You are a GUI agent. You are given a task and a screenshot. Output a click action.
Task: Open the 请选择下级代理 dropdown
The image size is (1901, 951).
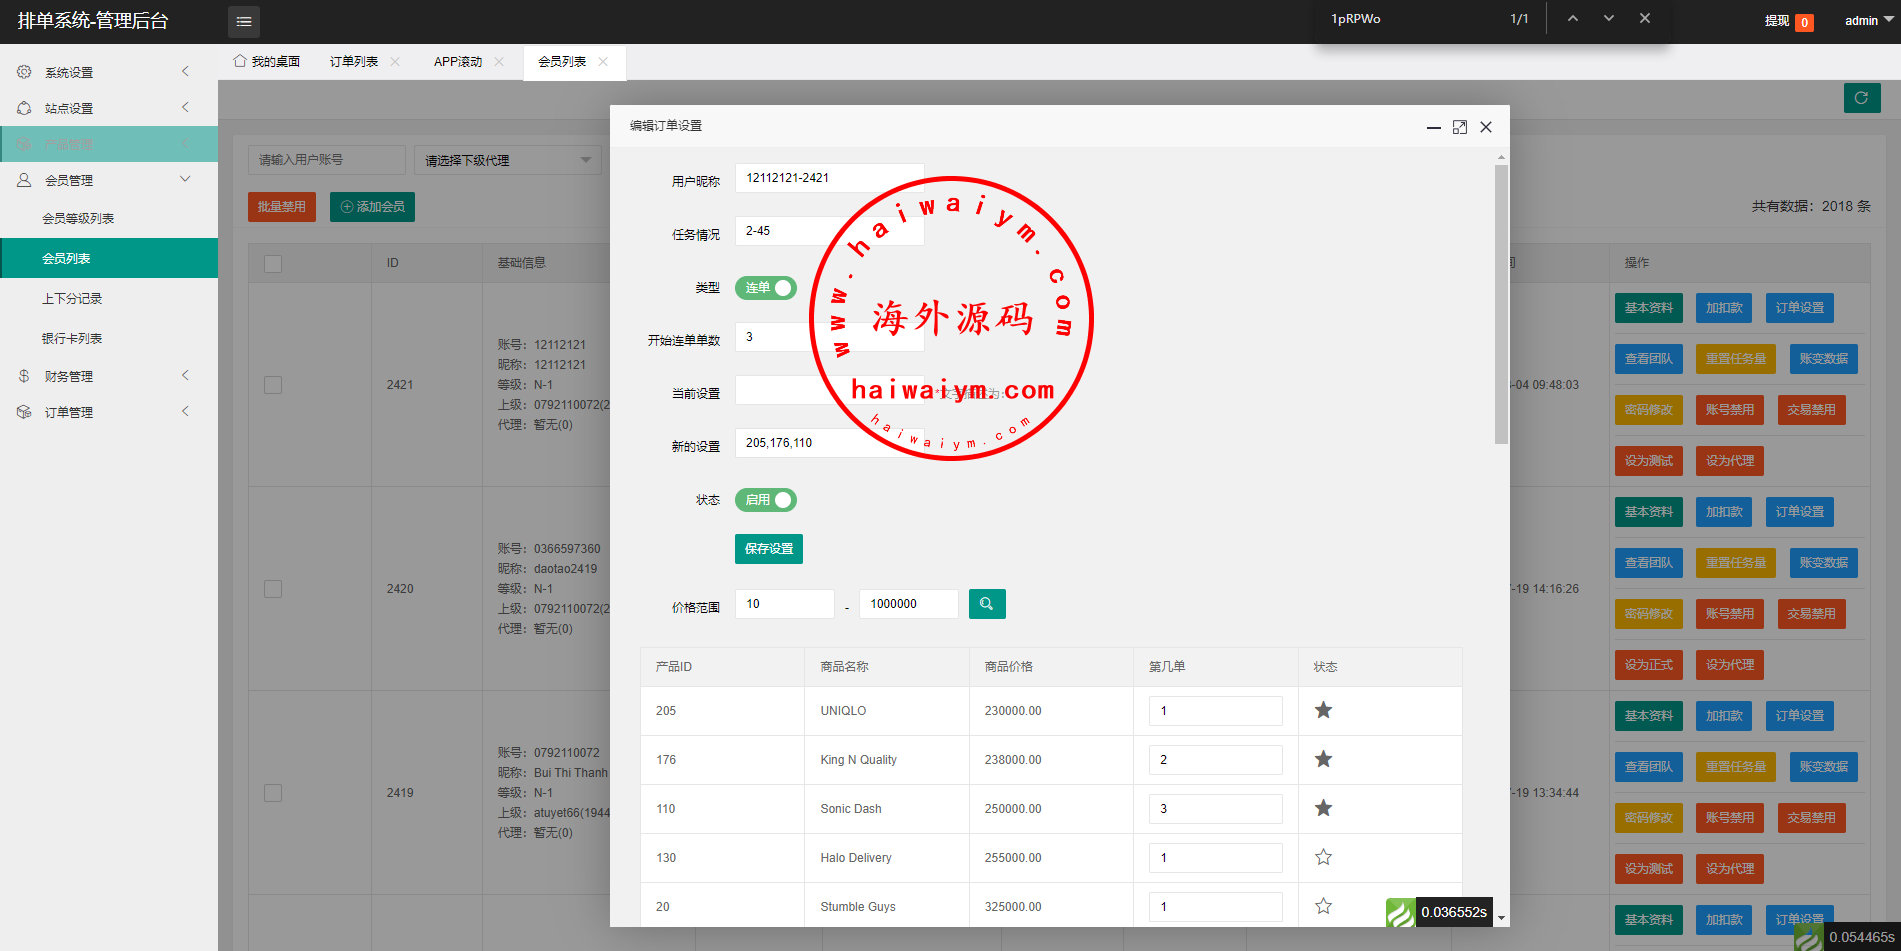[507, 161]
